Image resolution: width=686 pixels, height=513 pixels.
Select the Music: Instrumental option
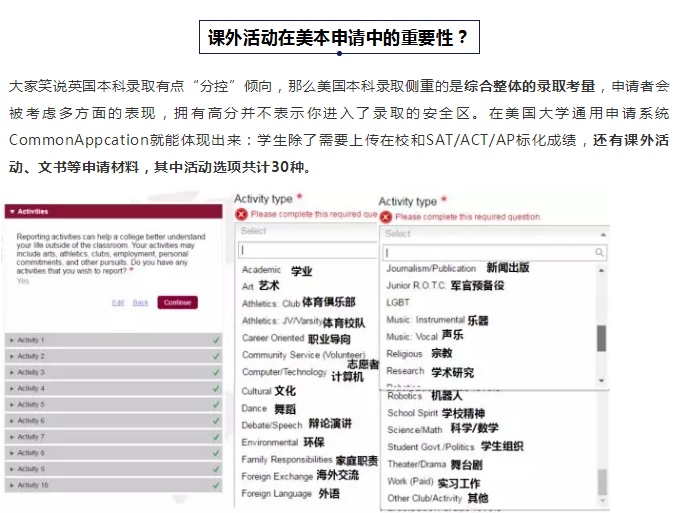tap(426, 320)
